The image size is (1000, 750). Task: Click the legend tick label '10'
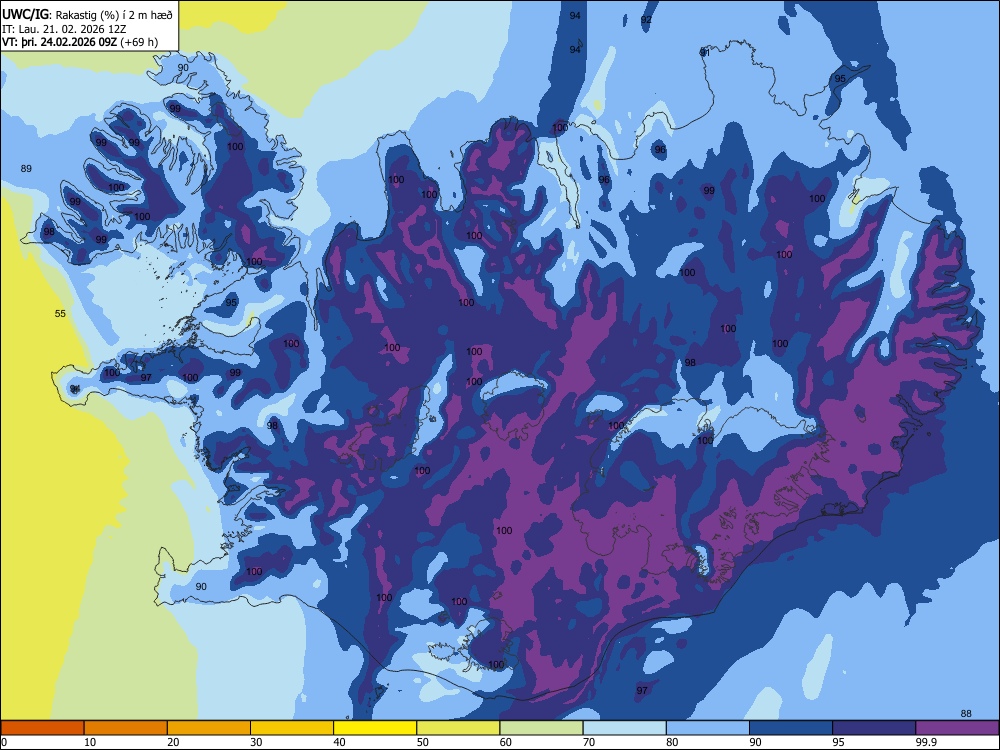[90, 742]
